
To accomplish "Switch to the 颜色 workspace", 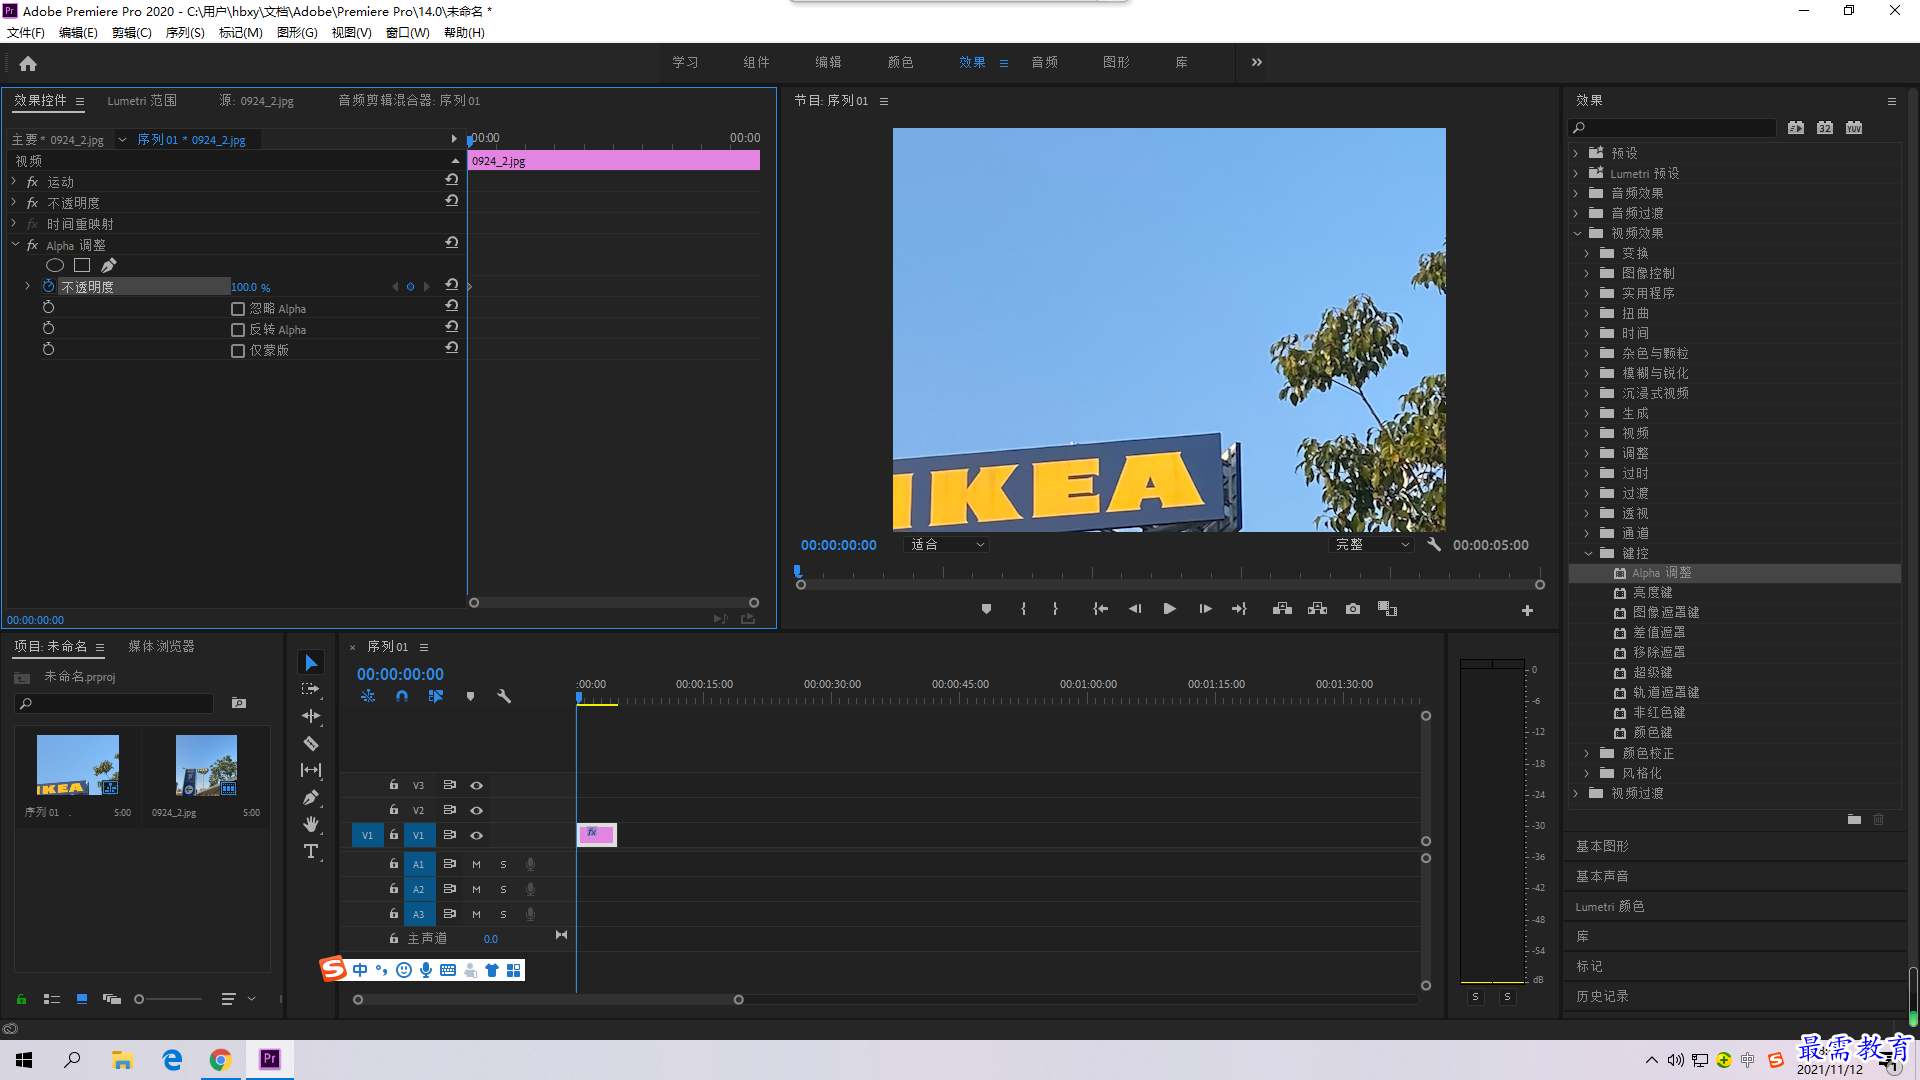I will click(900, 62).
